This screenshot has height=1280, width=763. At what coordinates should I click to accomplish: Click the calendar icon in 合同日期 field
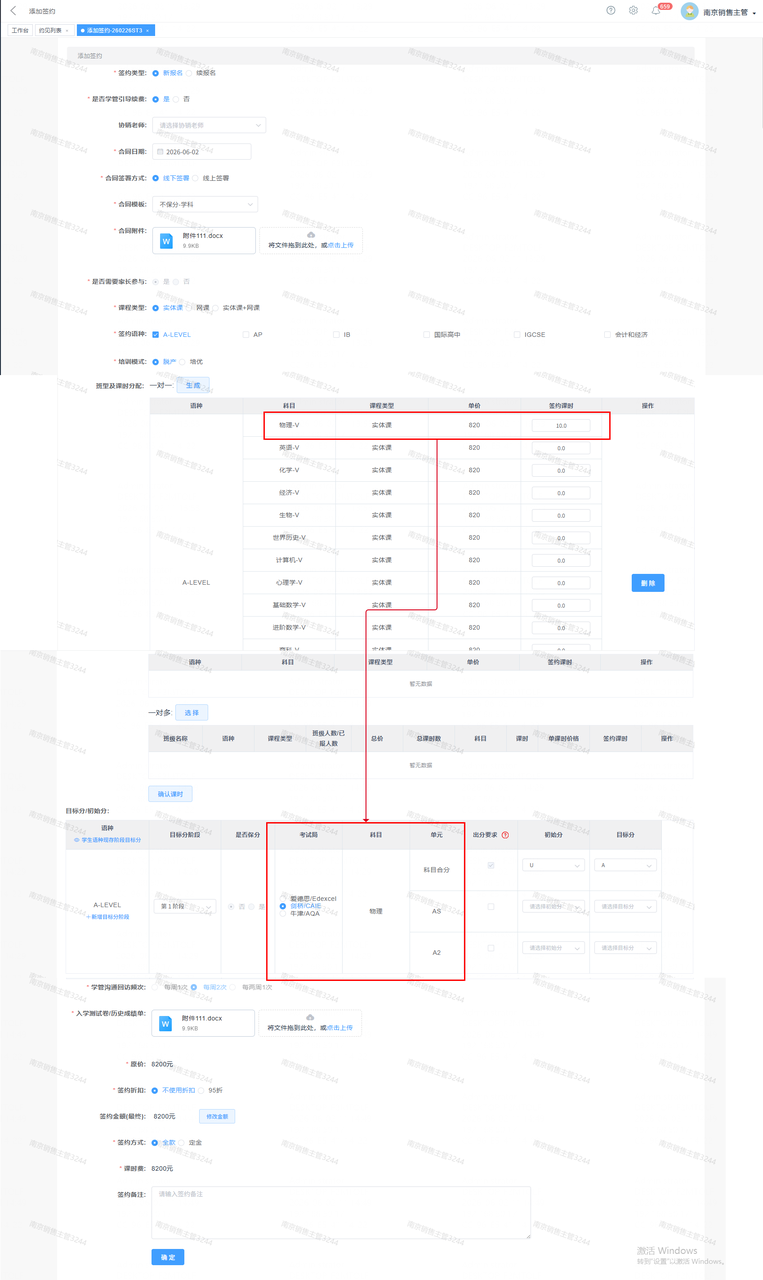click(x=158, y=152)
